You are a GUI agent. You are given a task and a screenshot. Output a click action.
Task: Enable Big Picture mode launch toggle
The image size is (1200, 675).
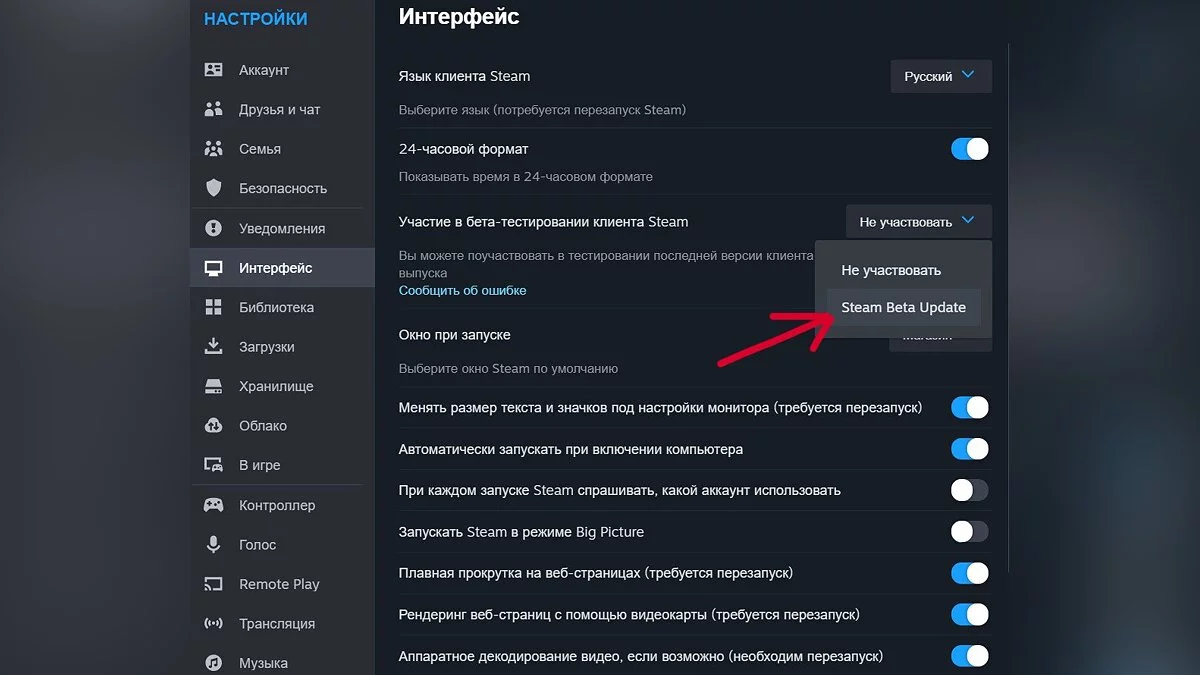[x=969, y=532]
